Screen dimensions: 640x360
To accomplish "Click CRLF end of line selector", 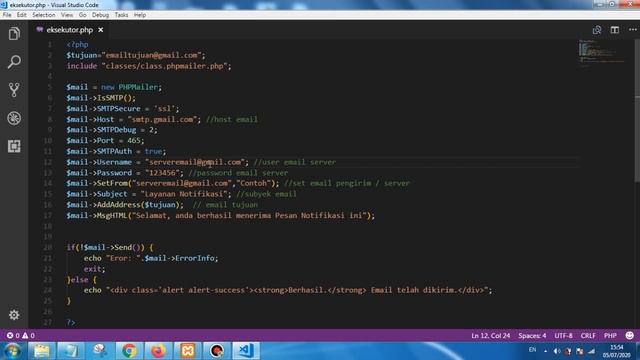I will (588, 336).
